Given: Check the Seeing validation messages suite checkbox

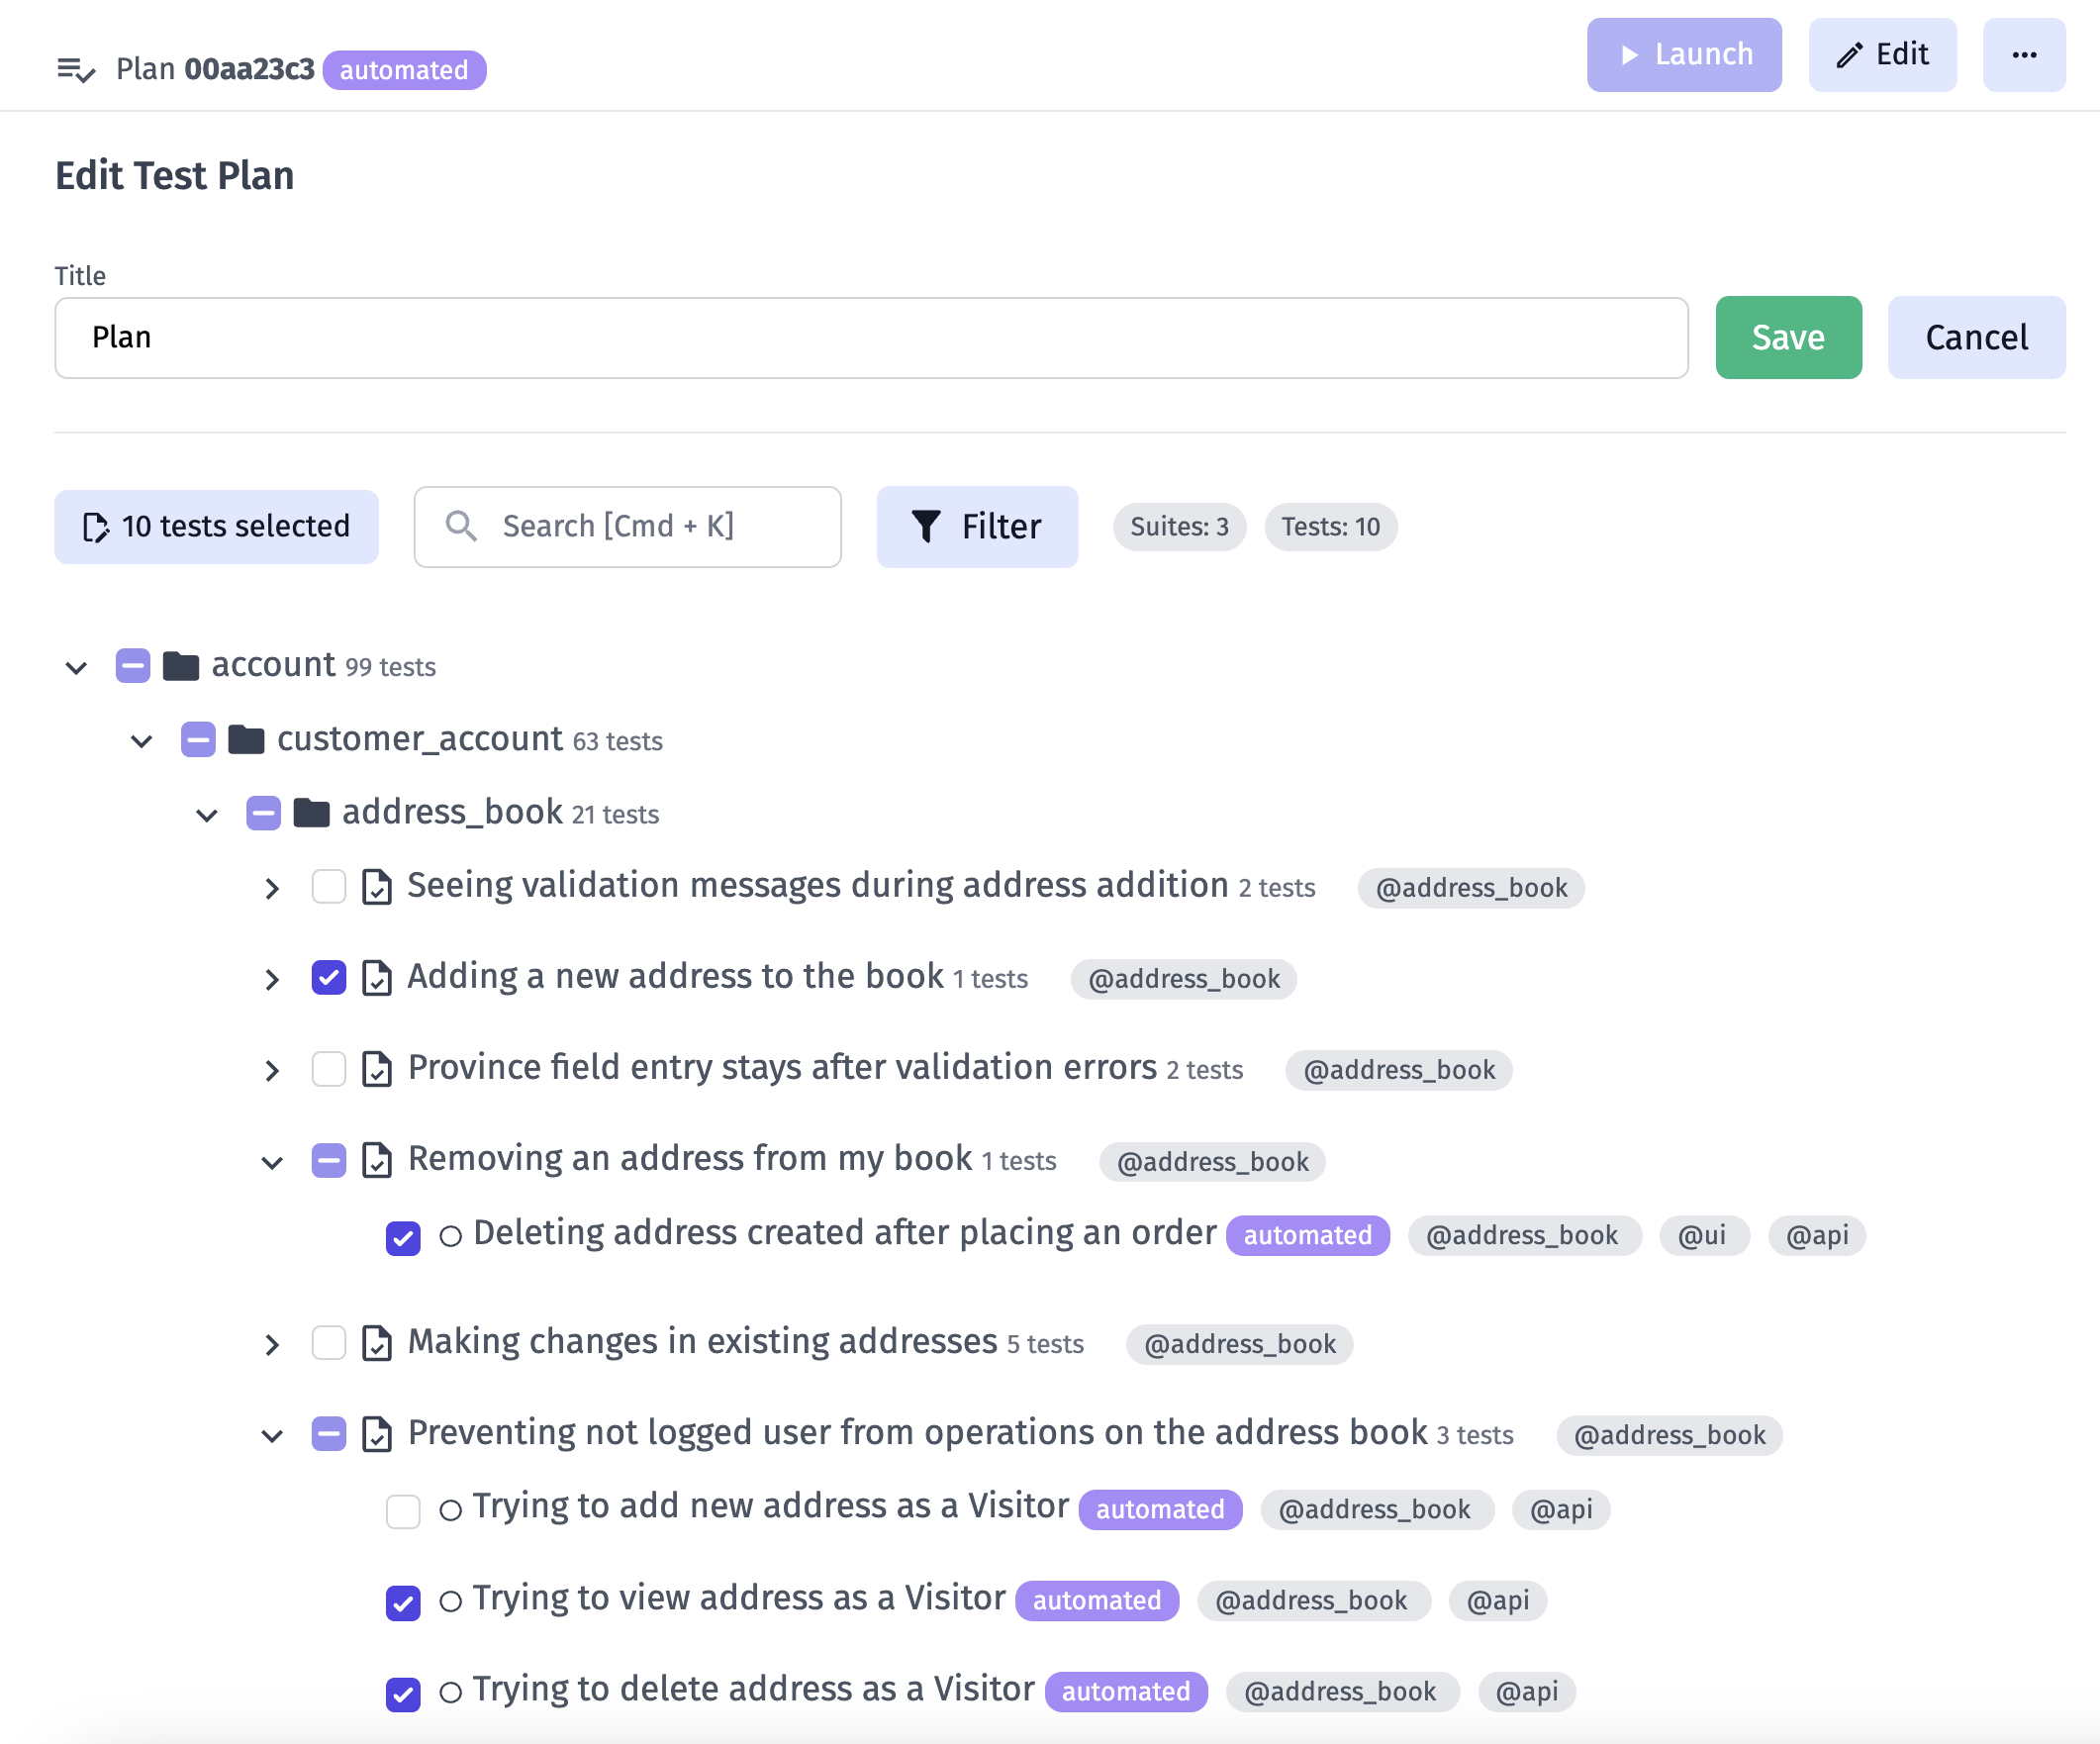Looking at the screenshot, I should point(329,886).
